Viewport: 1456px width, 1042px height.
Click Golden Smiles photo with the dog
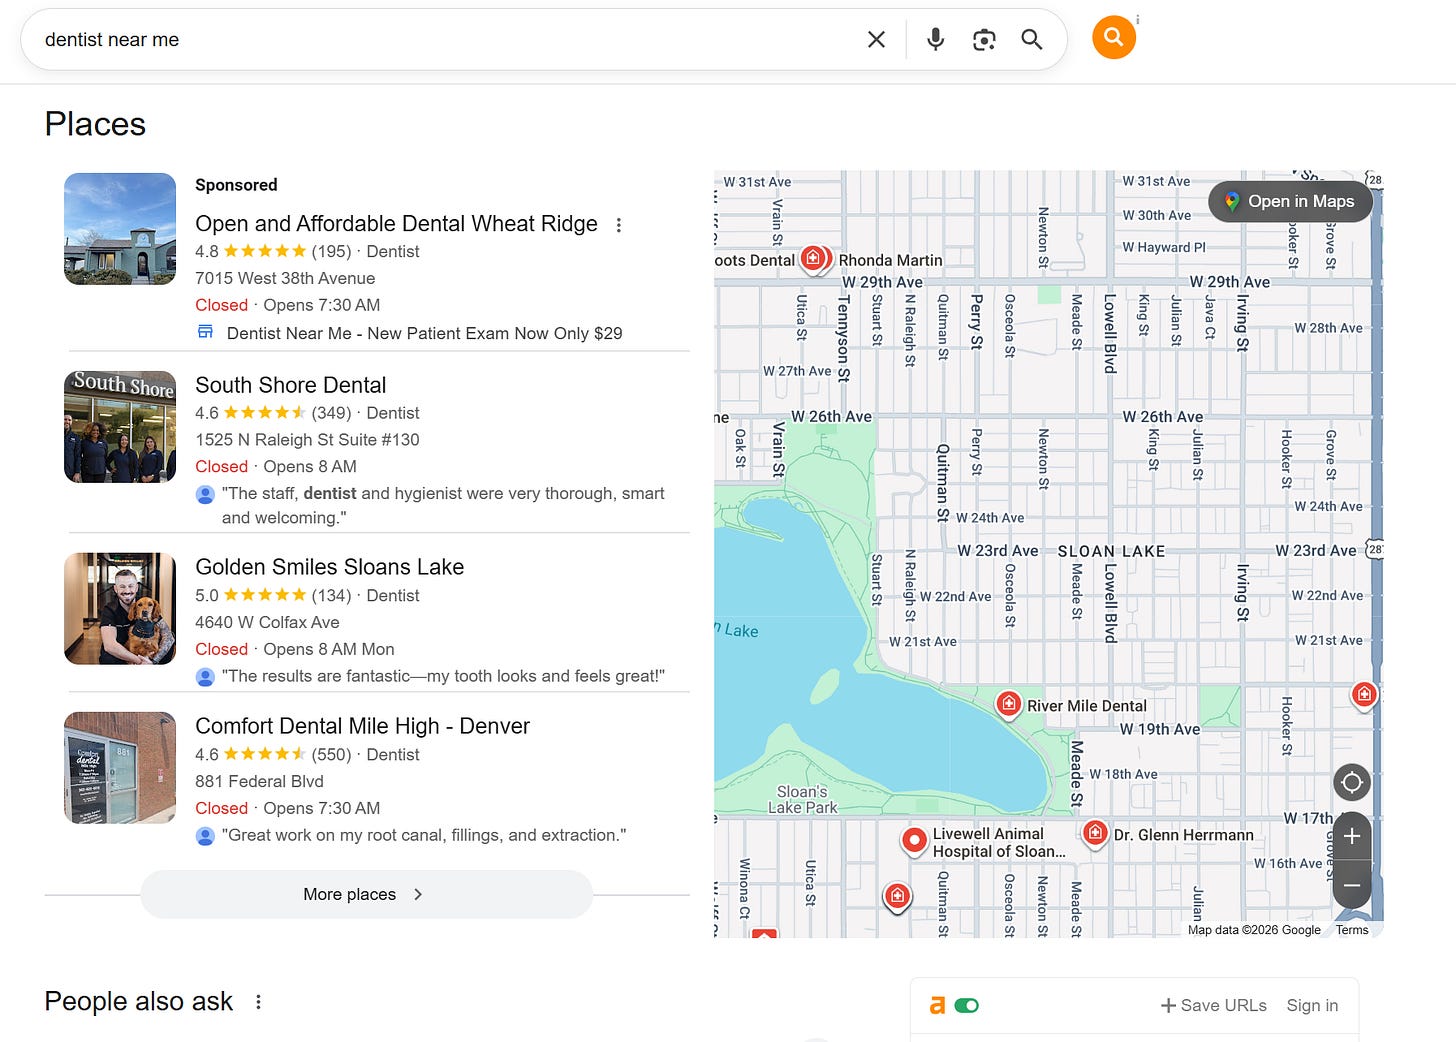click(120, 609)
